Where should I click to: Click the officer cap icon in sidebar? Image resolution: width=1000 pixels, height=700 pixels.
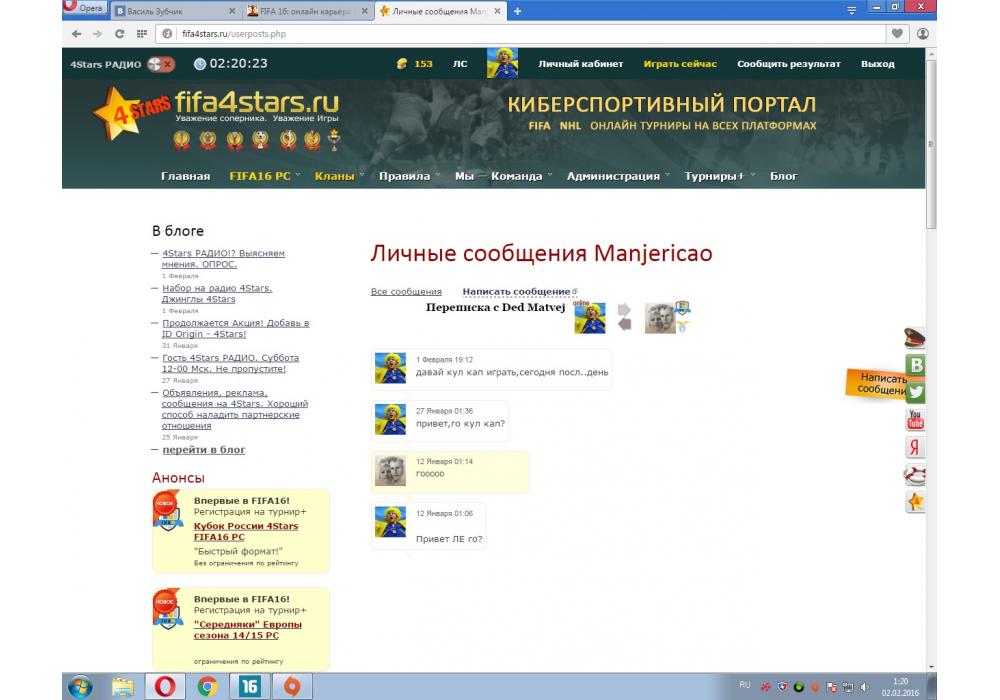pyautogui.click(x=915, y=338)
